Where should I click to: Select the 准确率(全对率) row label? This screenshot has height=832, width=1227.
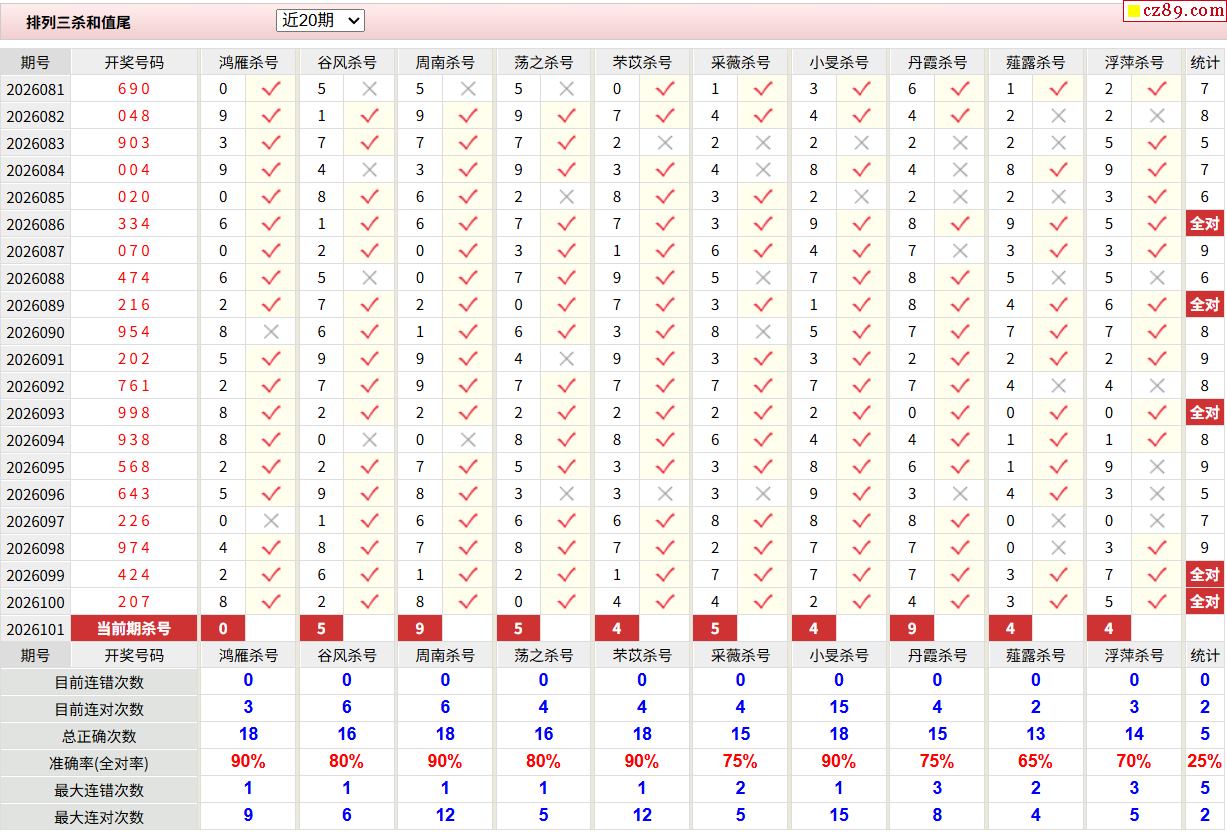[99, 763]
